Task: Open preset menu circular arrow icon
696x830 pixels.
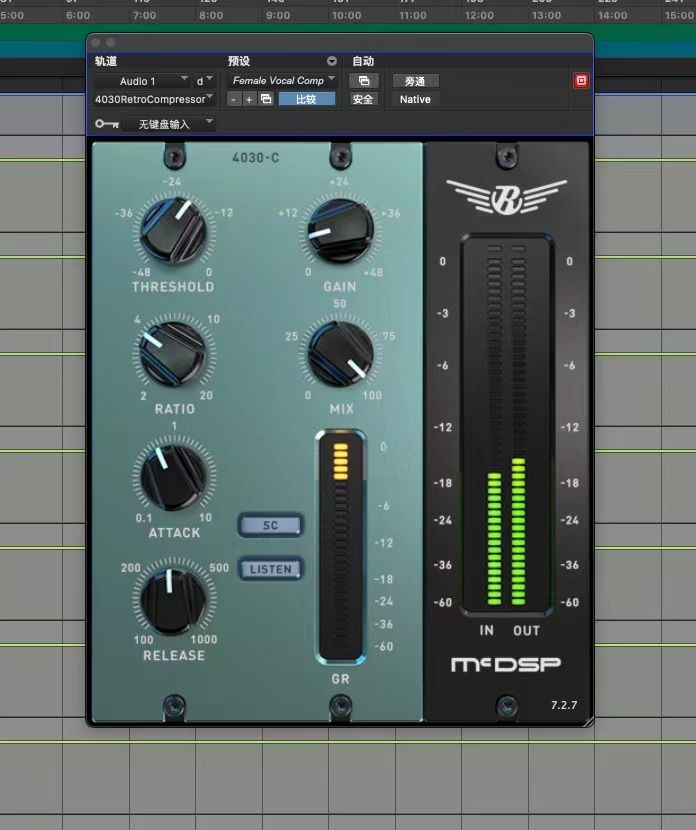Action: 331,61
